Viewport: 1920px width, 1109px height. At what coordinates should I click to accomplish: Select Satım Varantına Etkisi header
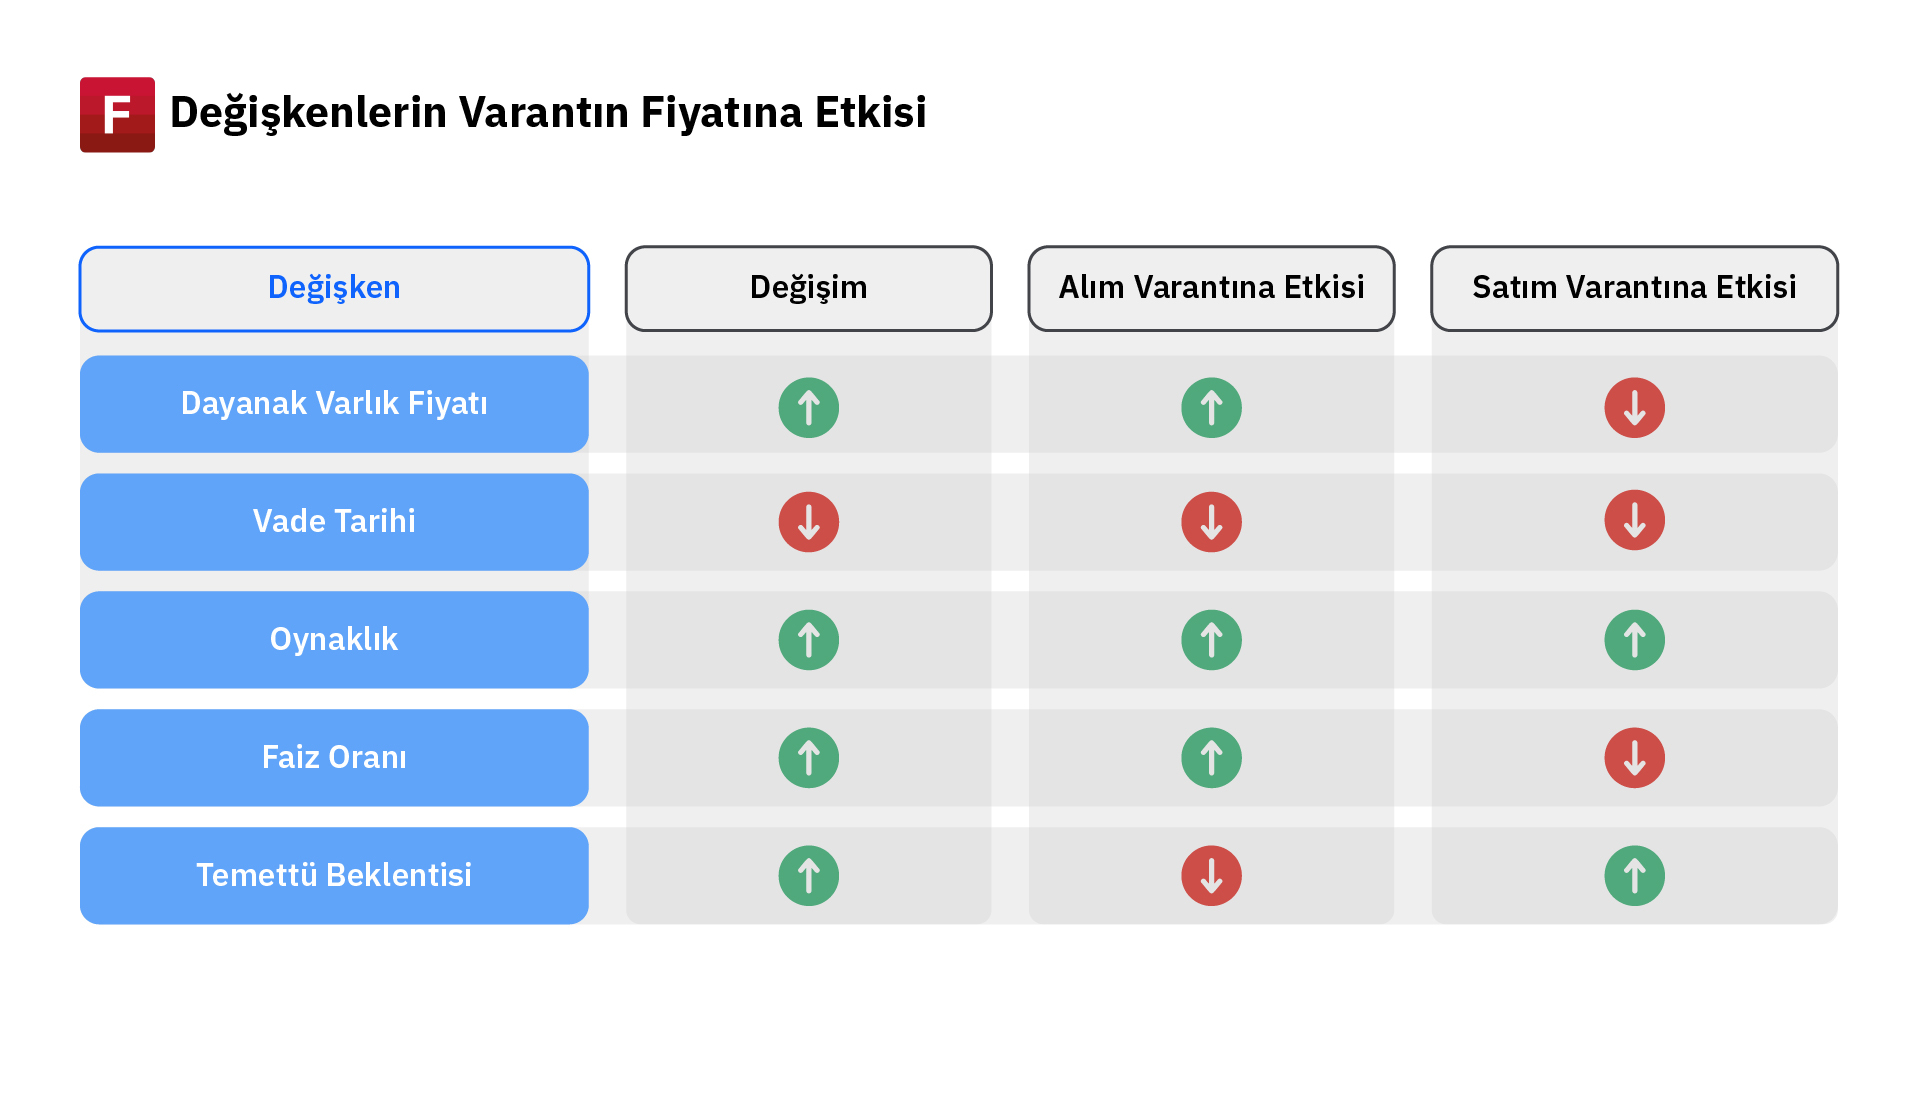point(1634,289)
